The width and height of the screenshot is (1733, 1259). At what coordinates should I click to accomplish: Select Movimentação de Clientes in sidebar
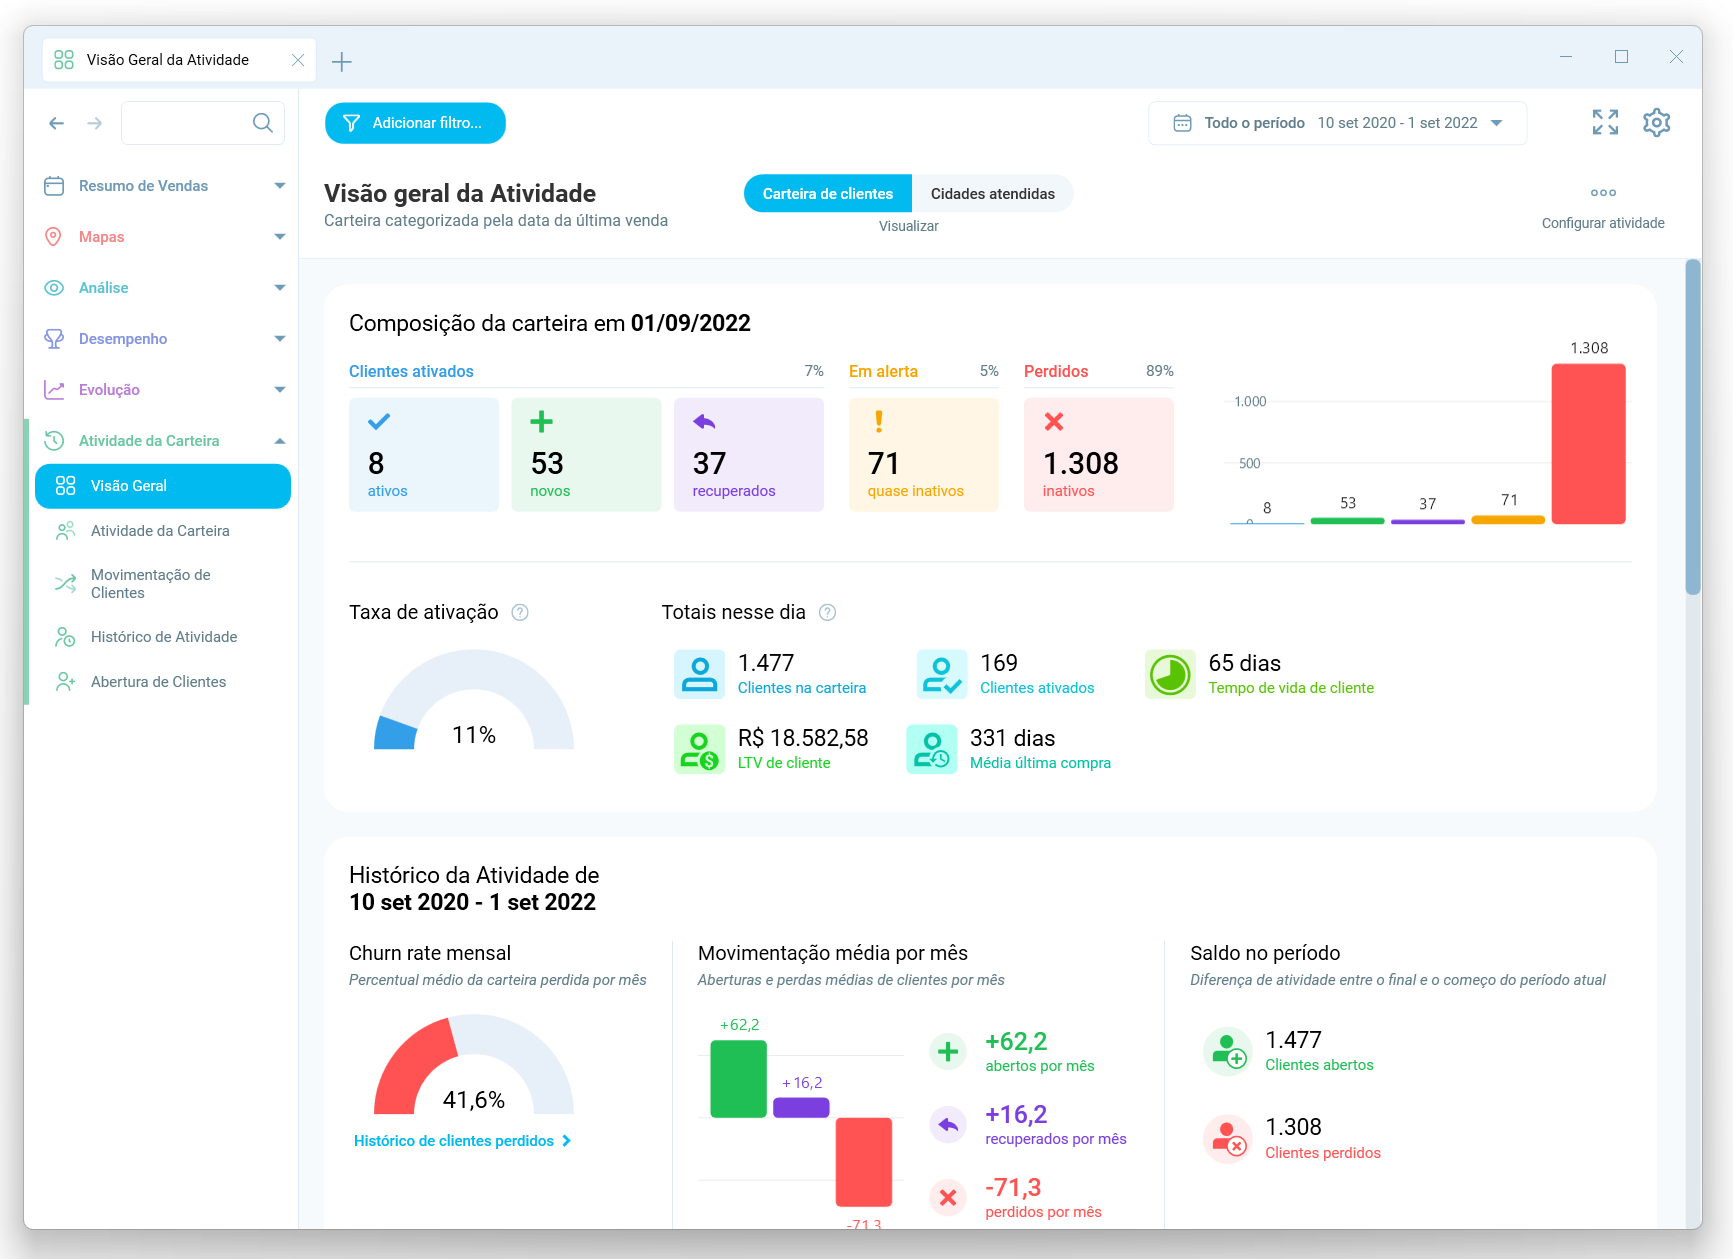point(150,583)
